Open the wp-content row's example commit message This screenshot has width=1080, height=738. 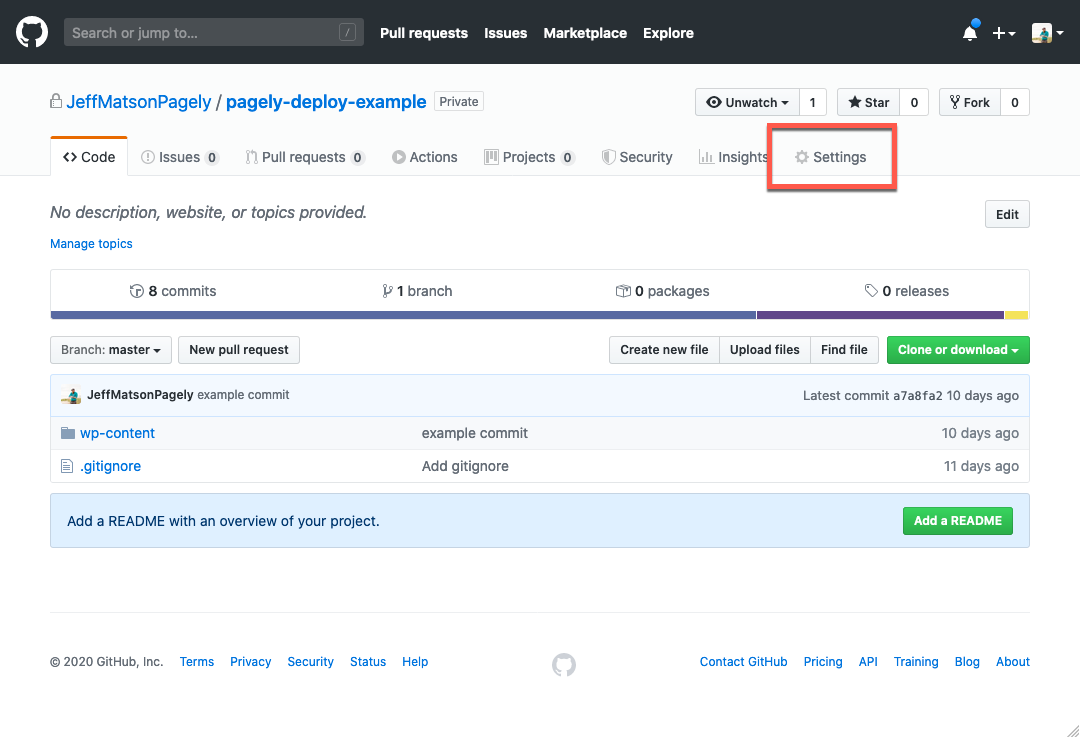click(475, 433)
